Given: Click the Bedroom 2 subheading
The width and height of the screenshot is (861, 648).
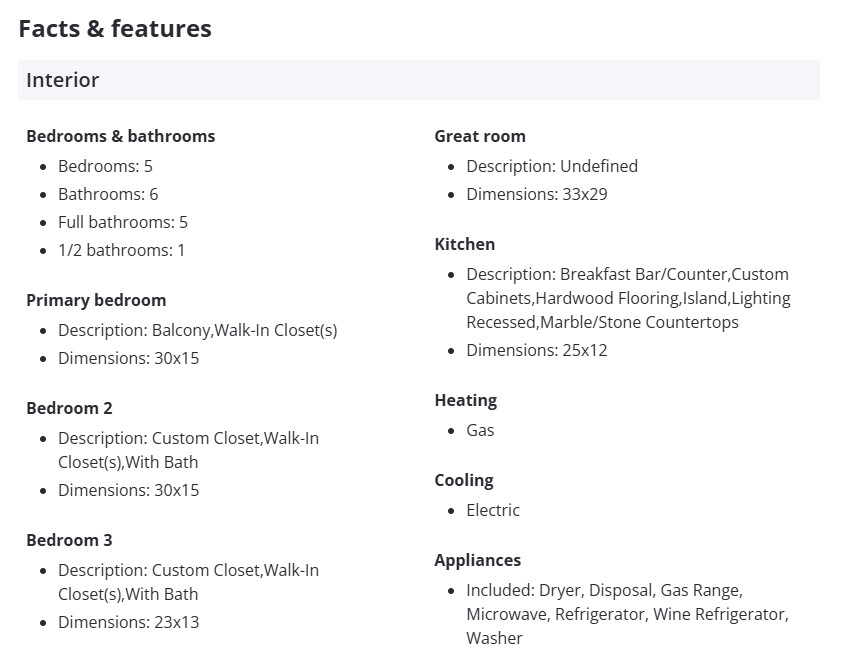Looking at the screenshot, I should tap(69, 408).
